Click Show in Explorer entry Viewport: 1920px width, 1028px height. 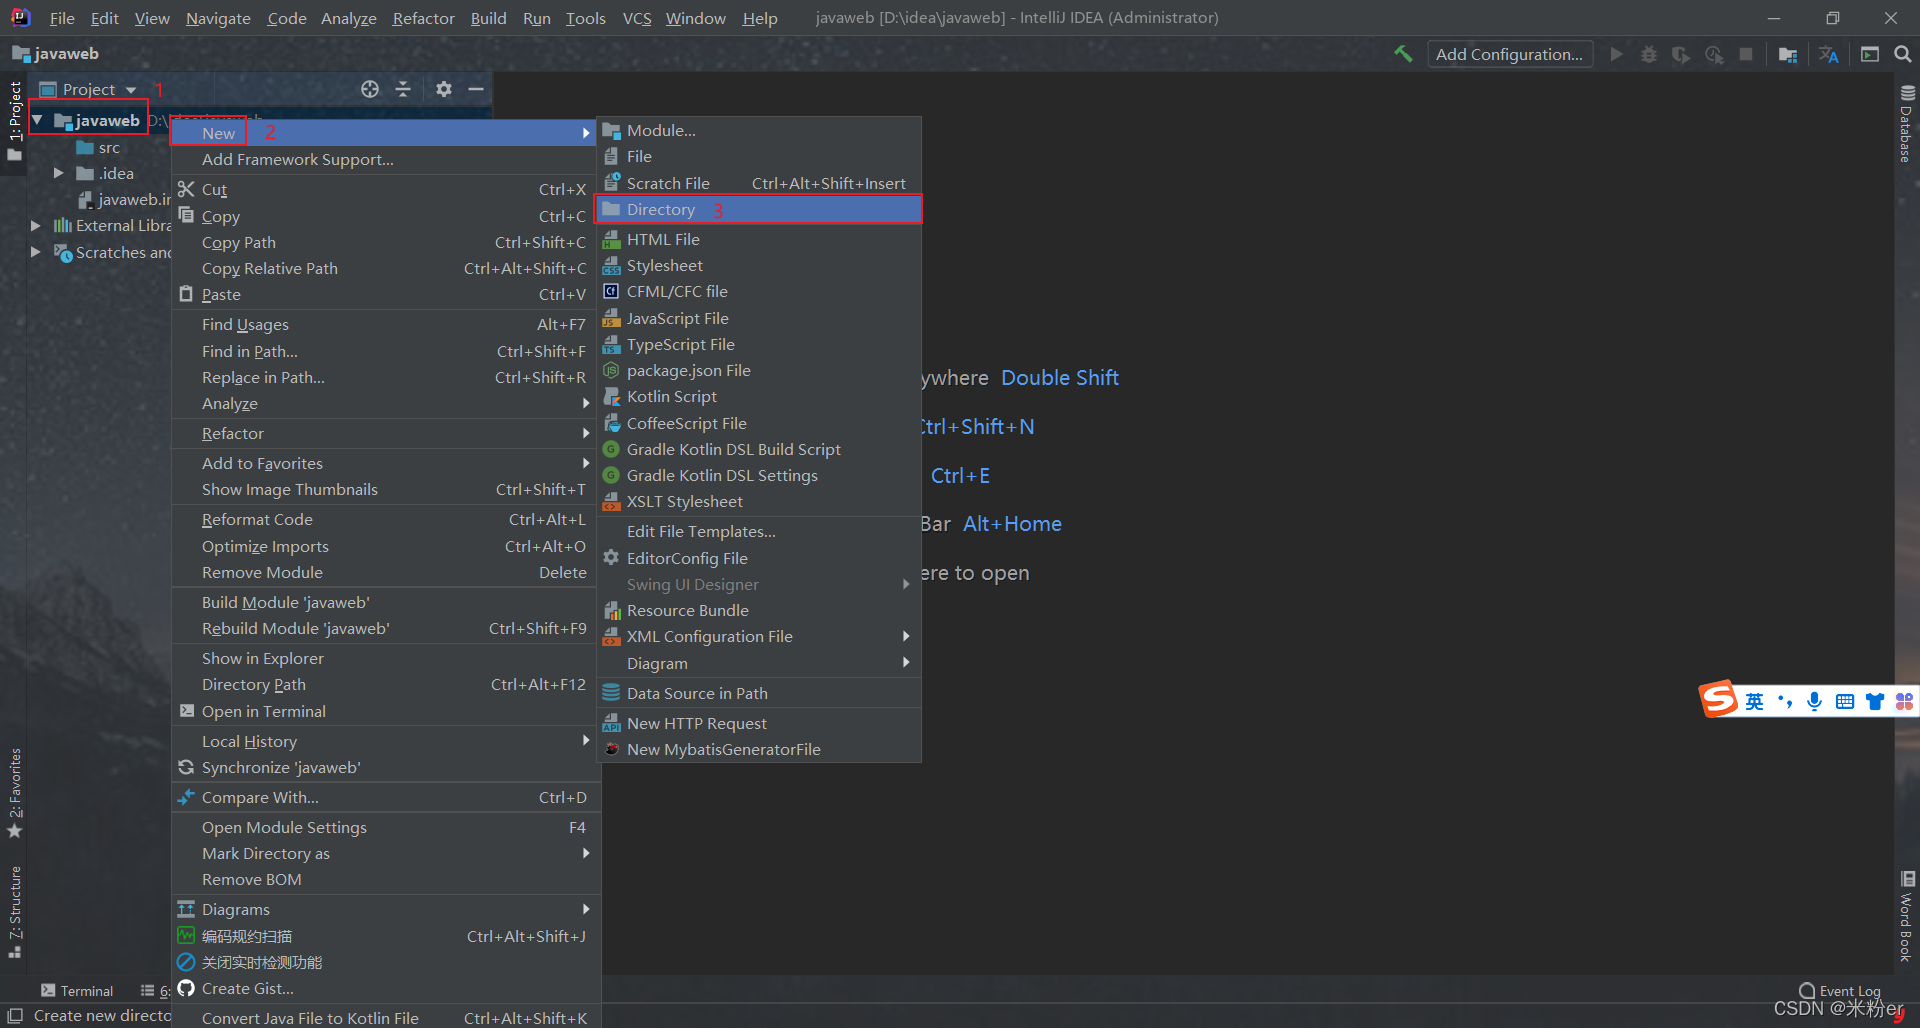[x=386, y=658]
